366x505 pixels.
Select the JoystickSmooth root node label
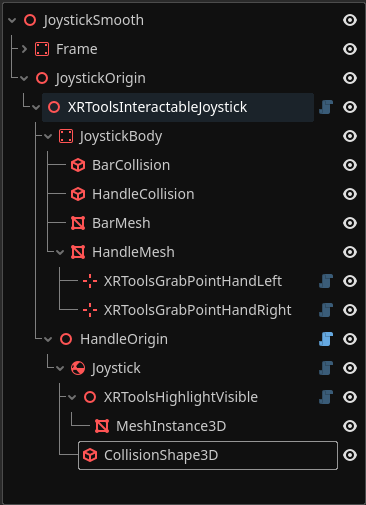tap(93, 20)
